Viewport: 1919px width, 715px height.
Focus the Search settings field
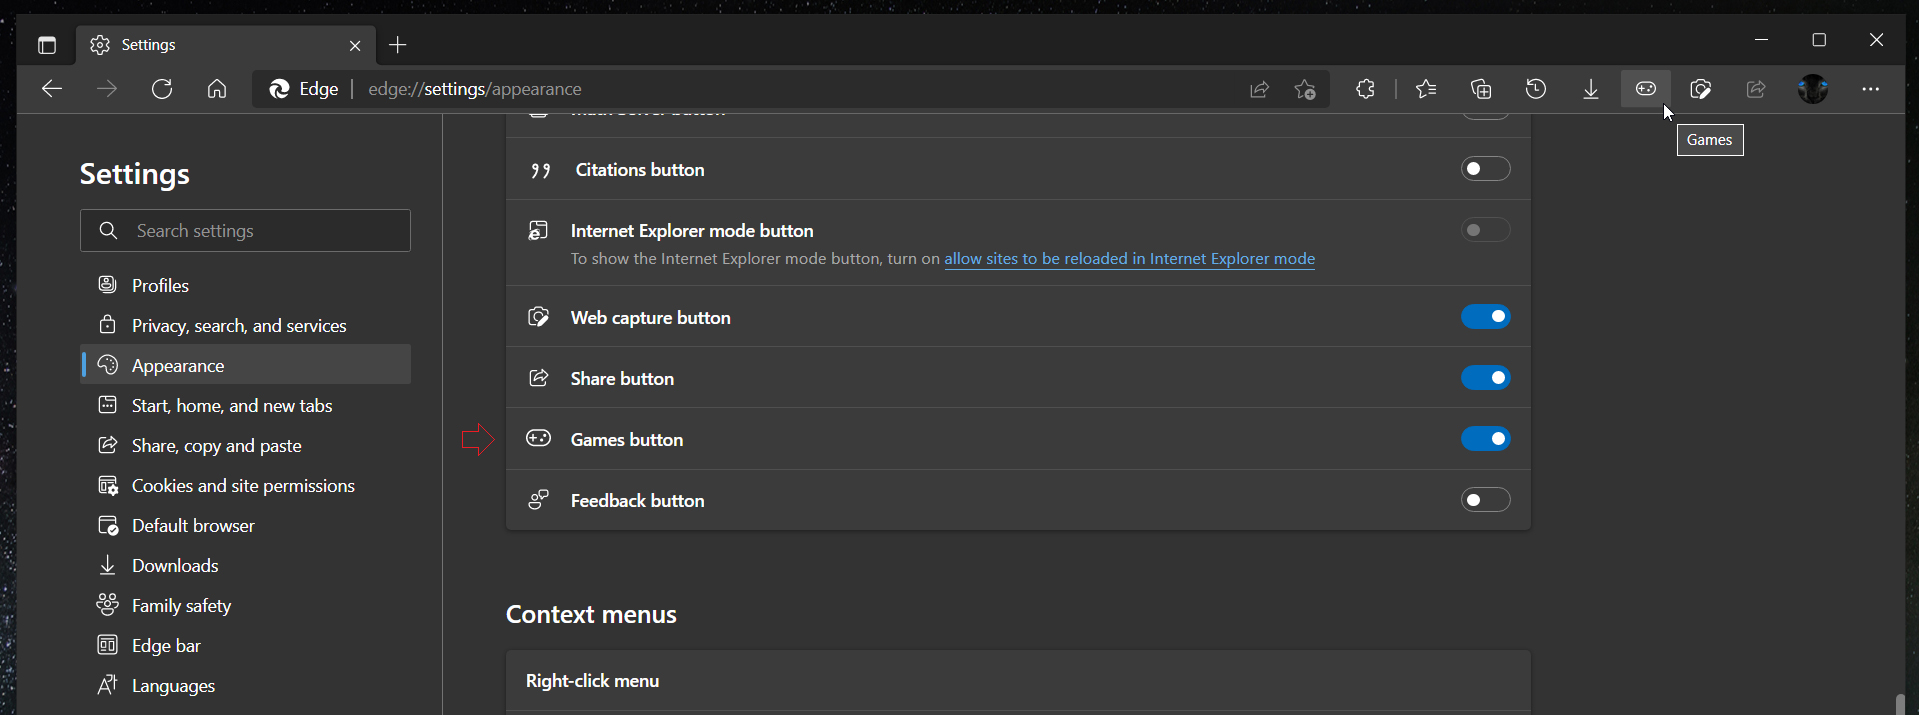[245, 231]
